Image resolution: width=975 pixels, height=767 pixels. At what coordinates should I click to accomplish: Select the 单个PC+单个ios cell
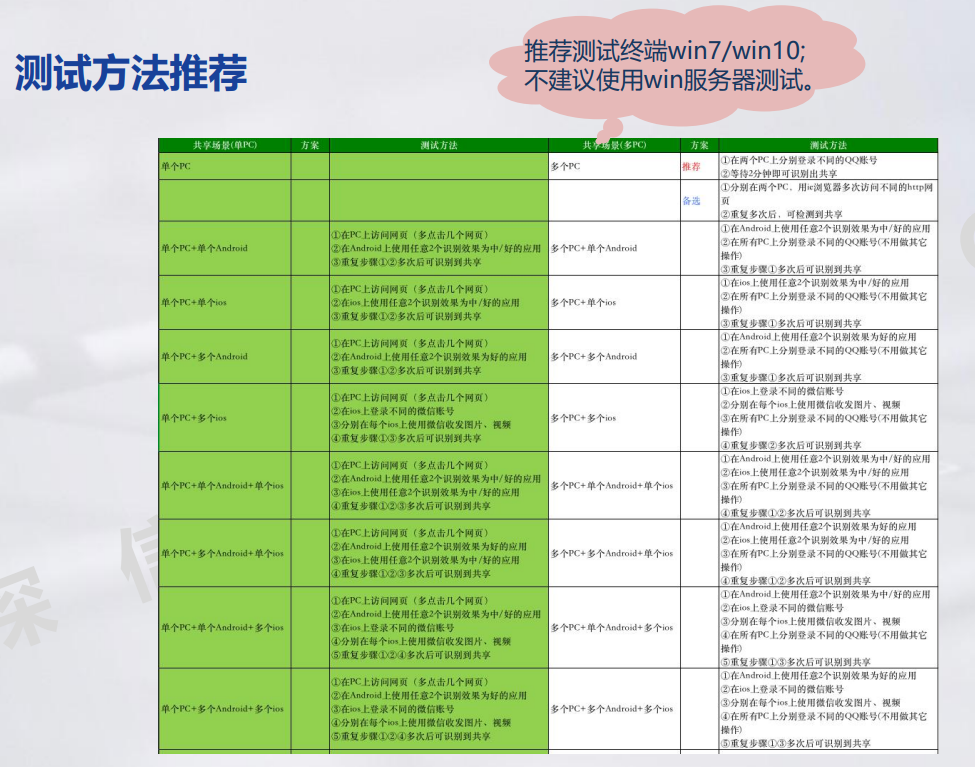(x=224, y=302)
